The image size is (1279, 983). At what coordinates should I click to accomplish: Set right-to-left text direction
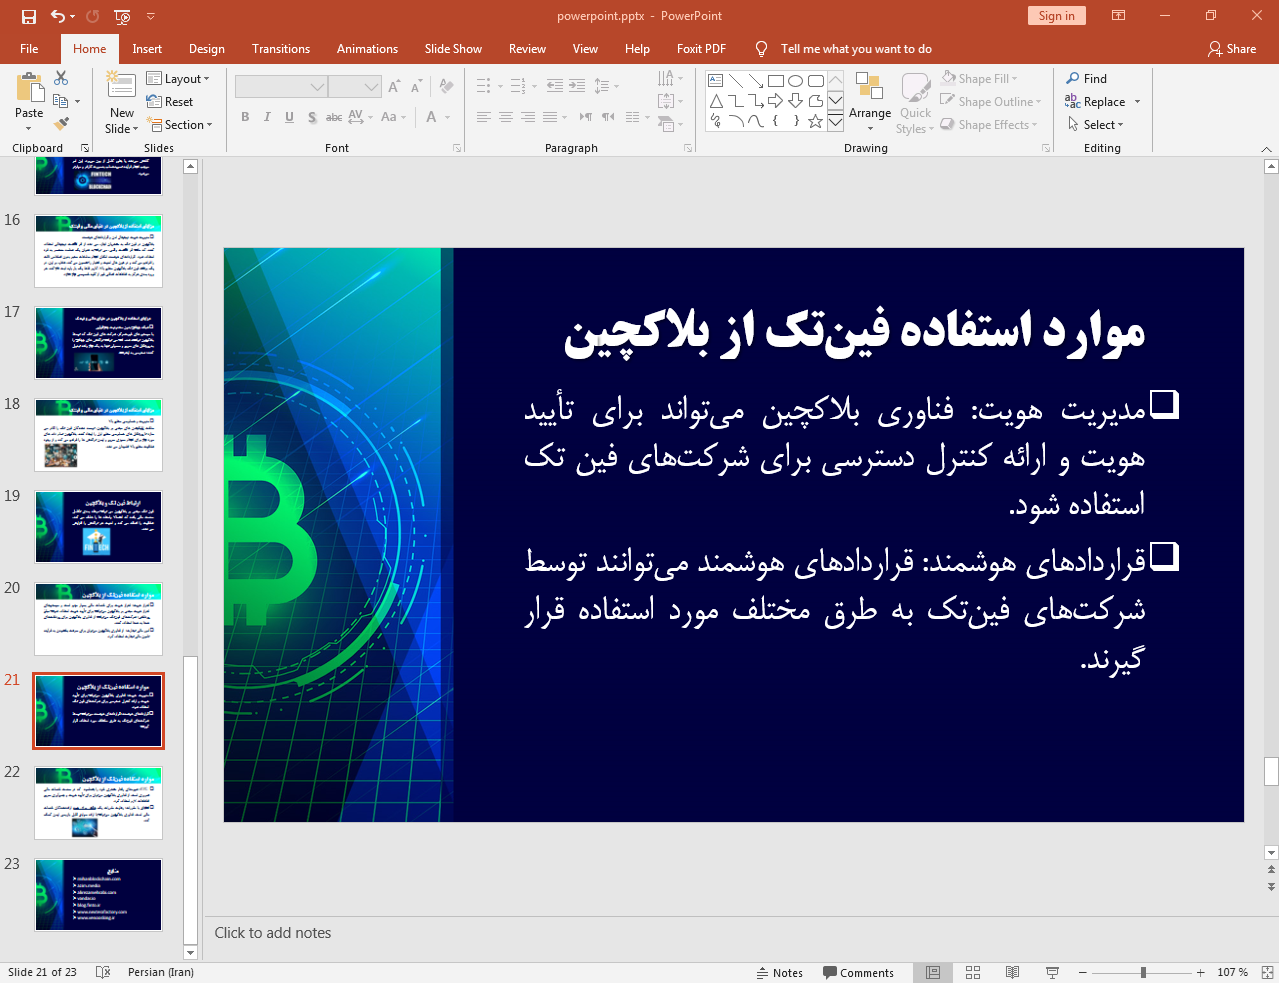pos(608,117)
